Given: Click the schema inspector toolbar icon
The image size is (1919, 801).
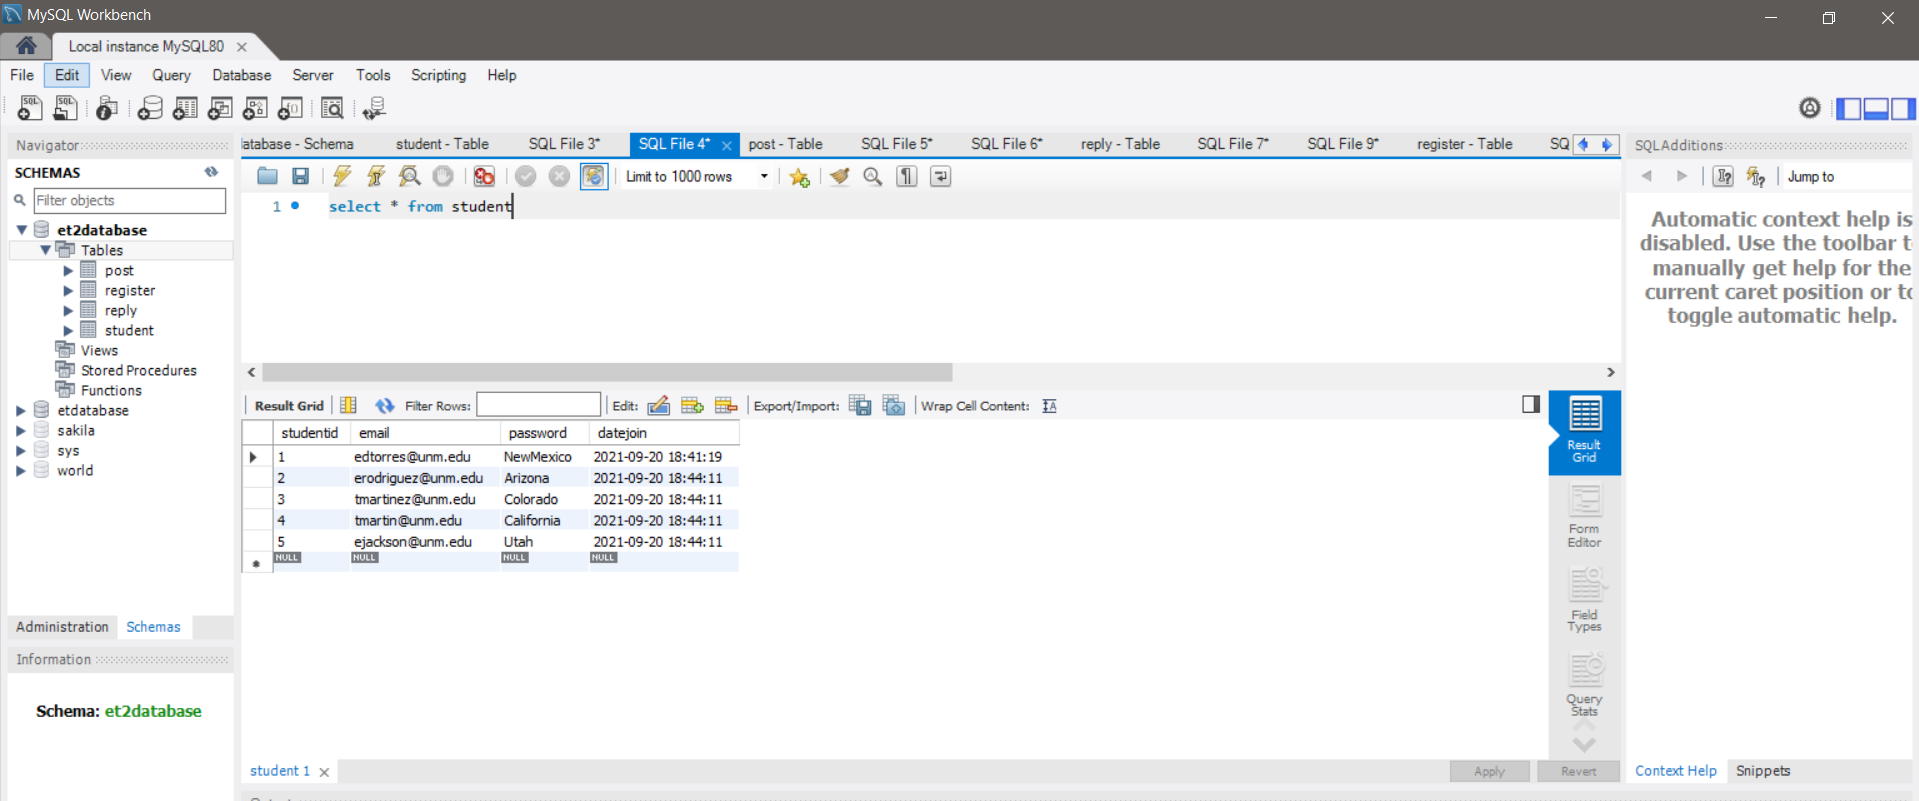Looking at the screenshot, I should click(107, 108).
